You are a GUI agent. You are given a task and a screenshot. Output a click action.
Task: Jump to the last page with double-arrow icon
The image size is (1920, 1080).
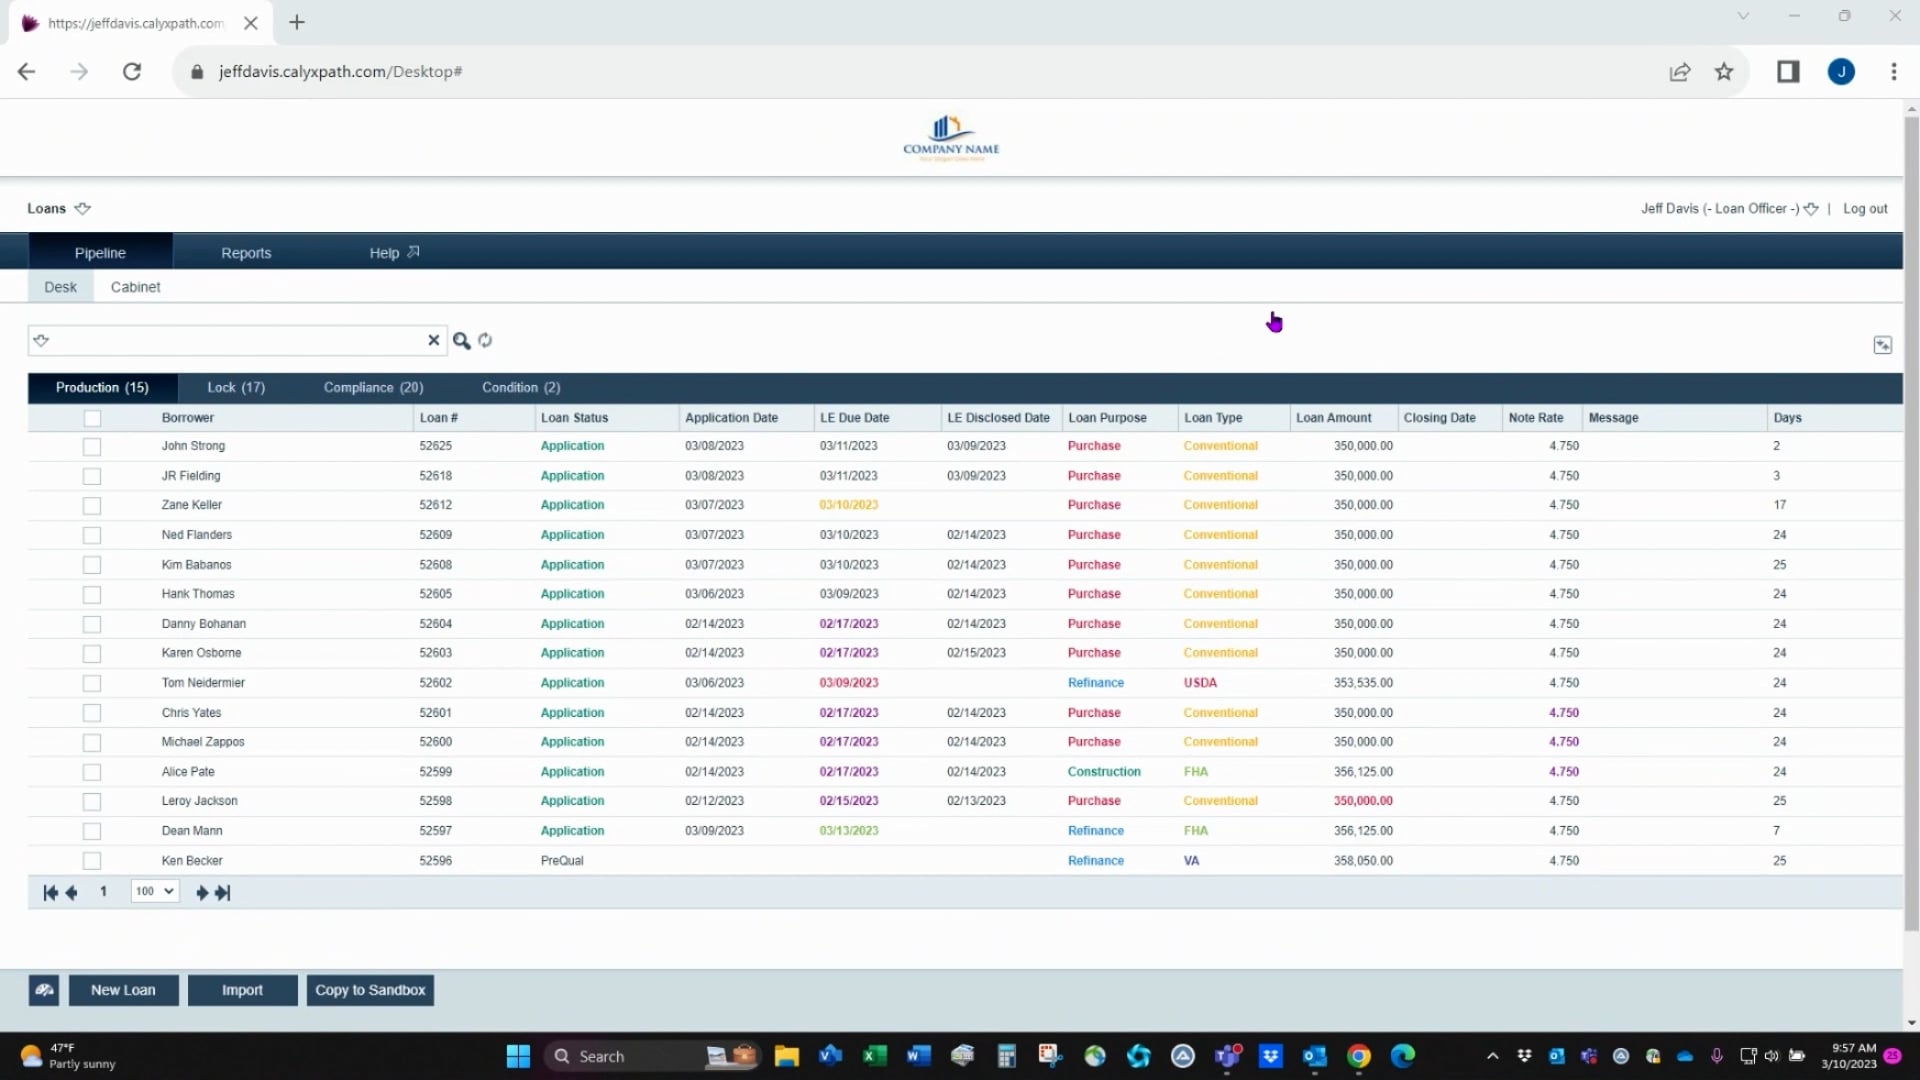[223, 892]
